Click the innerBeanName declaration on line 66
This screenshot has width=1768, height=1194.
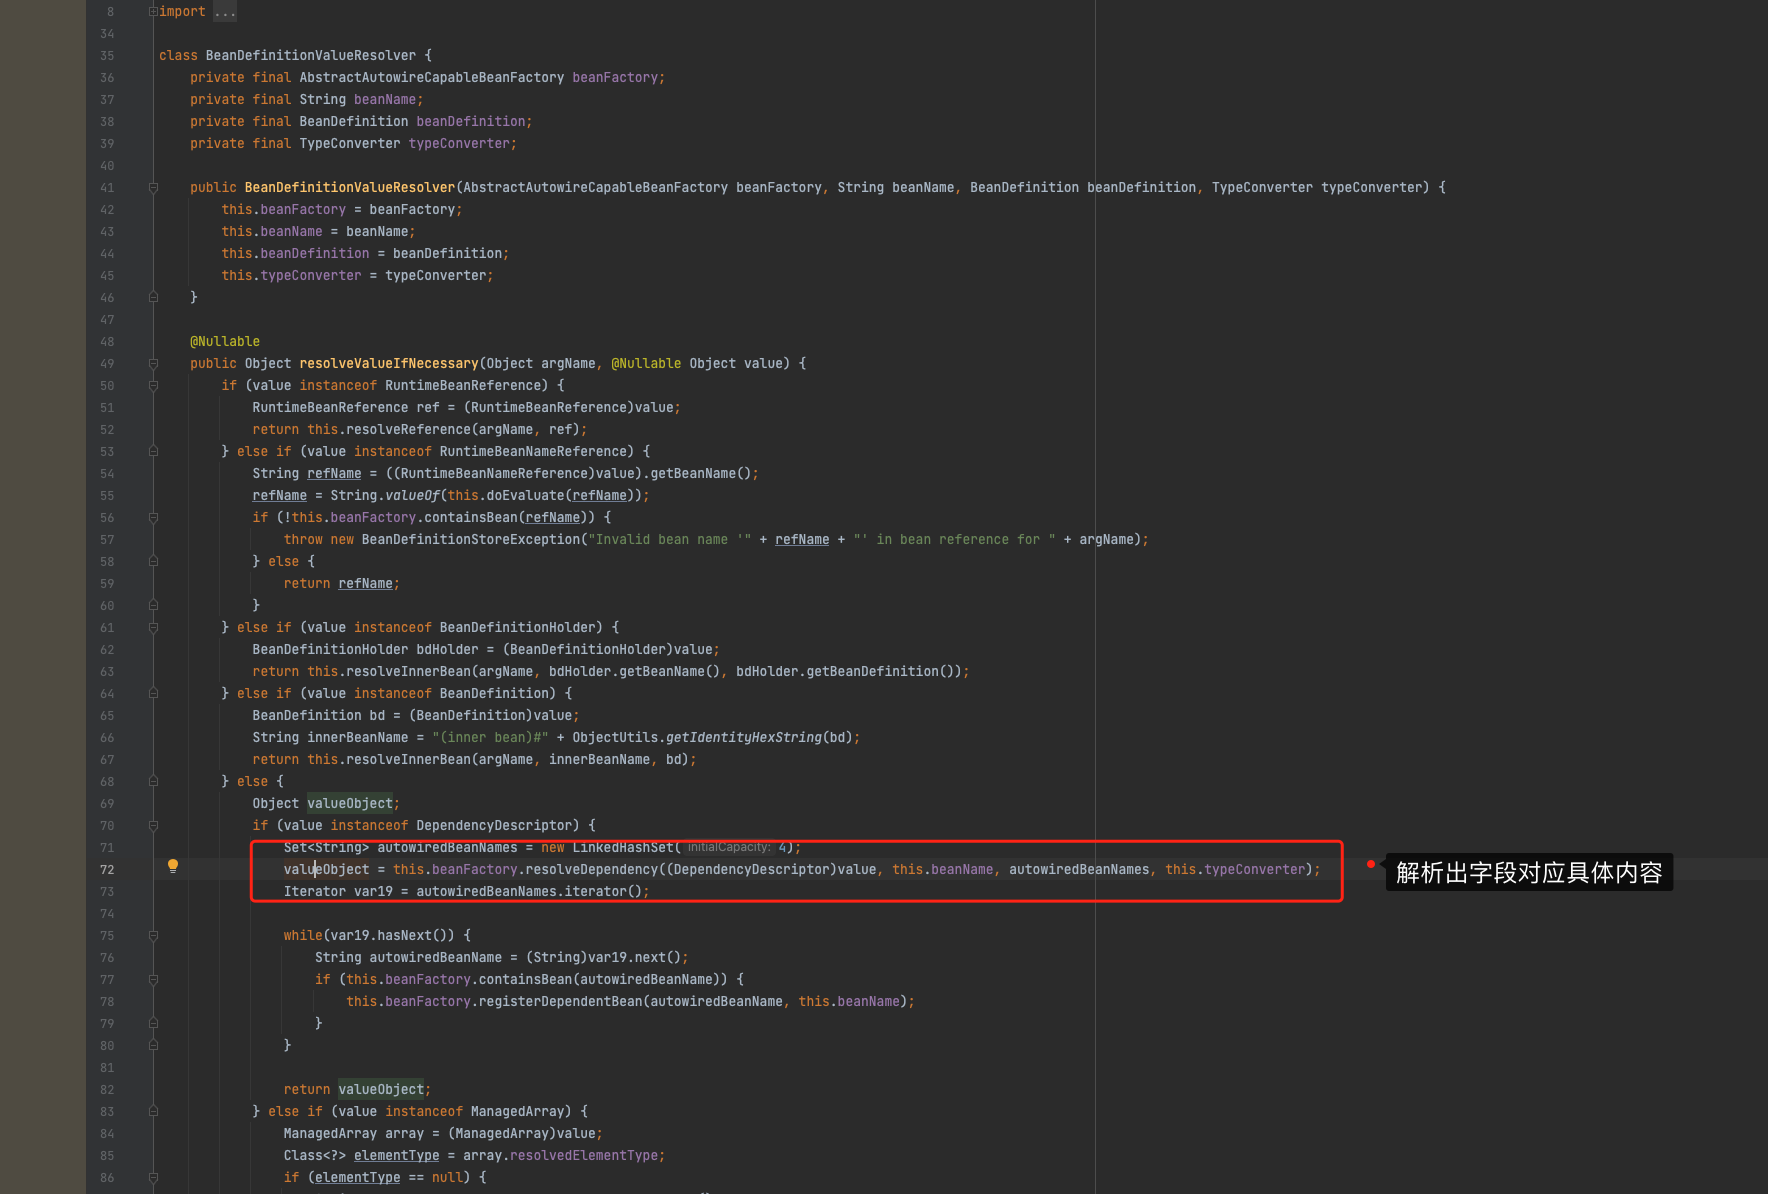[358, 738]
